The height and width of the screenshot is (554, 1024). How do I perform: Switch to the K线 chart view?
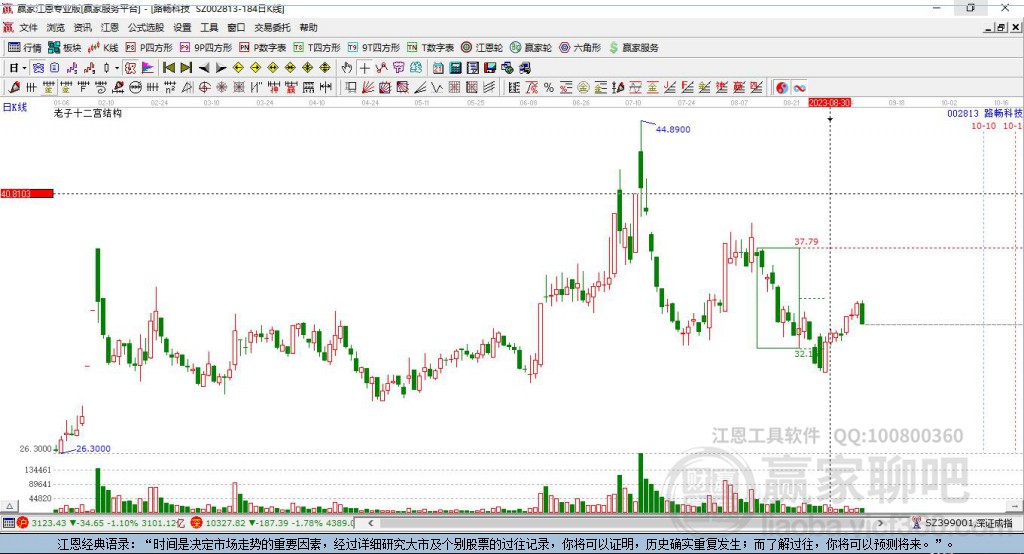[x=103, y=48]
